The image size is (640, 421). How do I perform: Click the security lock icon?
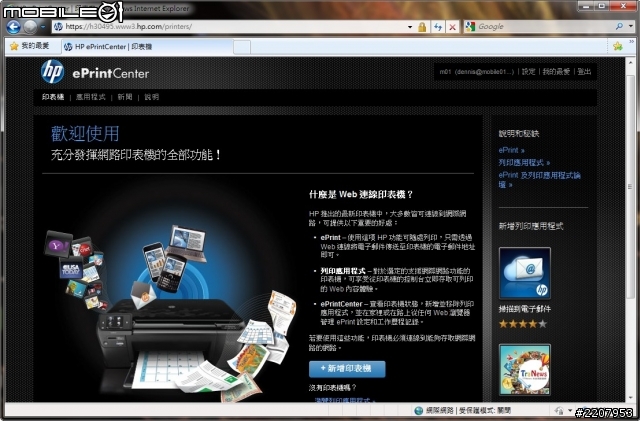click(x=422, y=27)
